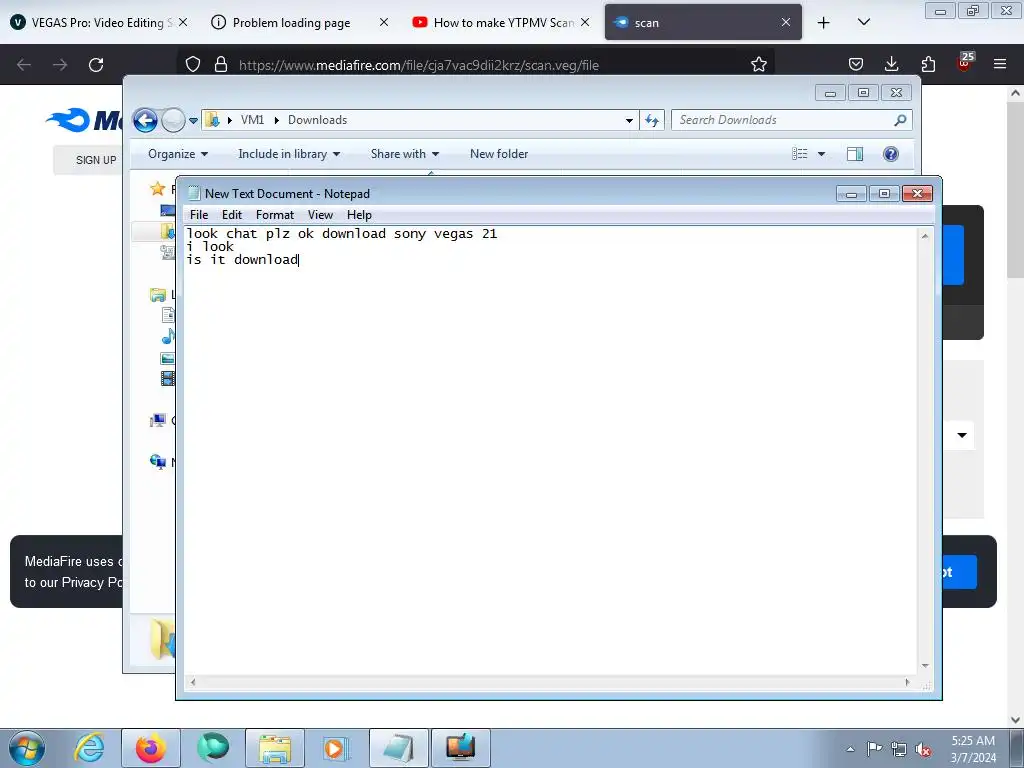Screen dimensions: 1024x768
Task: Click Explorer's back navigation arrow
Action: (x=145, y=120)
